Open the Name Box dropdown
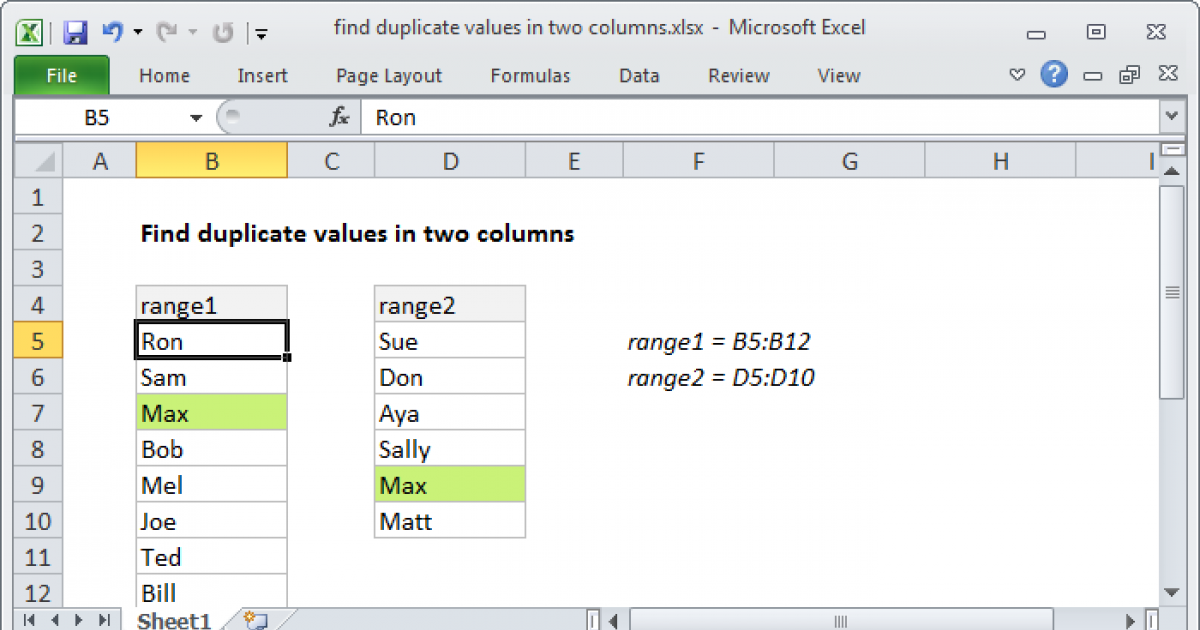 coord(196,116)
